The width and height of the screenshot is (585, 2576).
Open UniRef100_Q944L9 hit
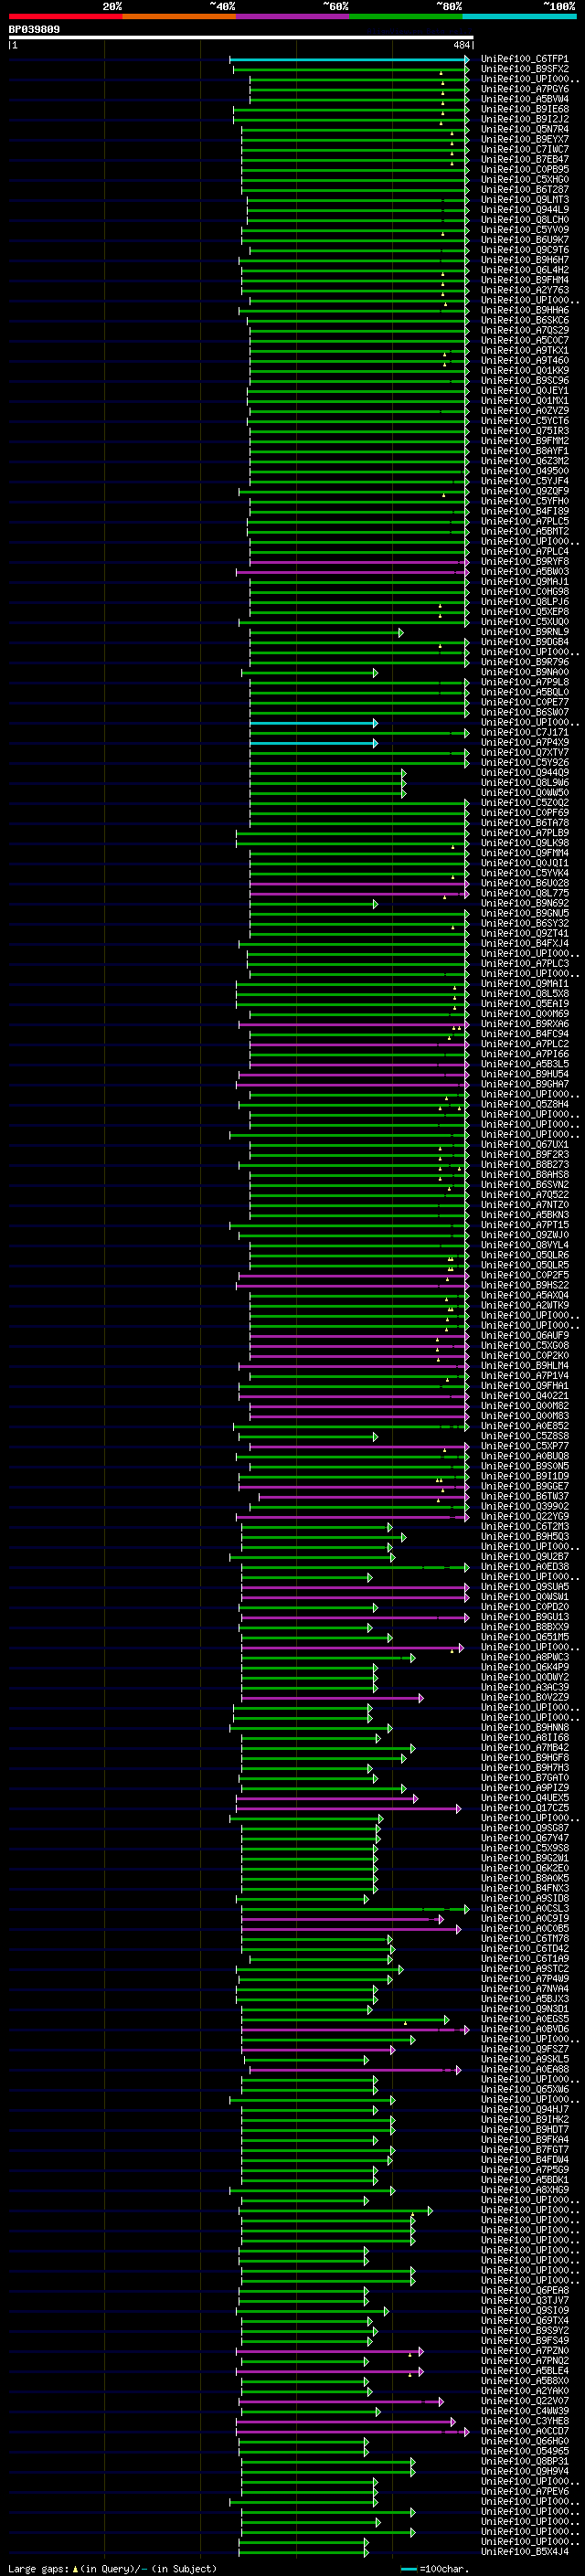(x=525, y=209)
